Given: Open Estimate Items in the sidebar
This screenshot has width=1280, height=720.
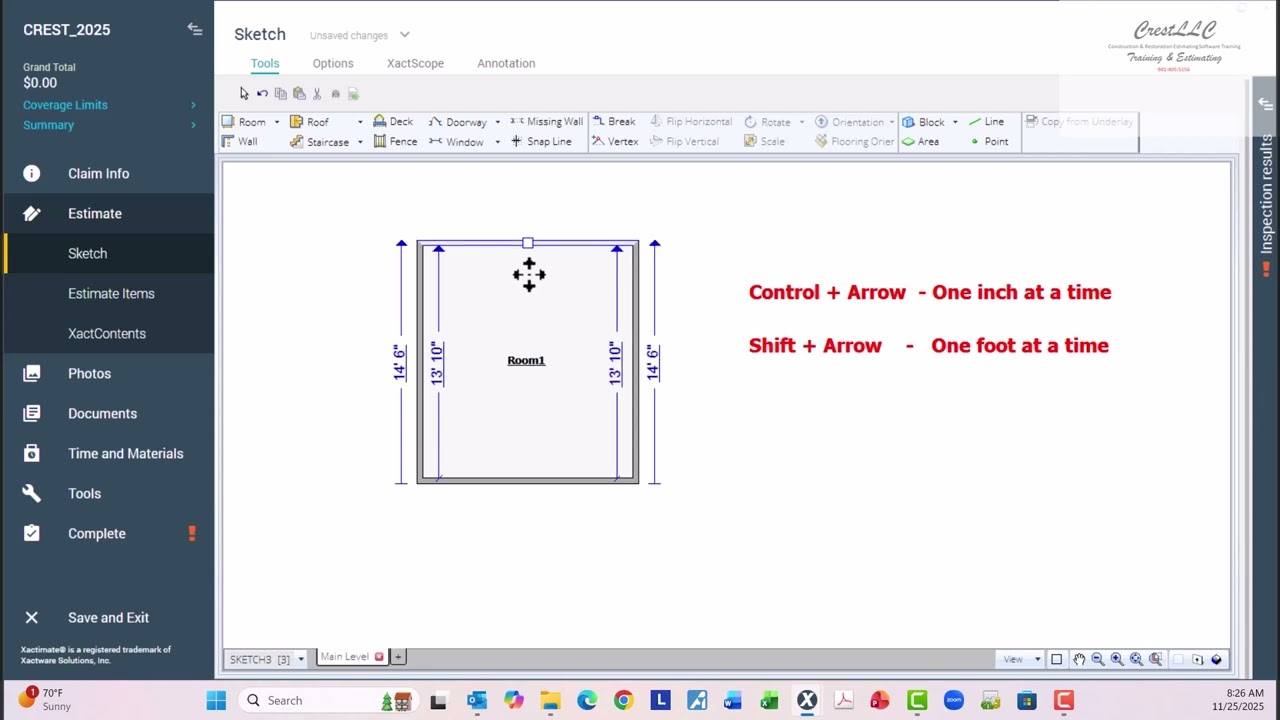Looking at the screenshot, I should click(x=109, y=293).
